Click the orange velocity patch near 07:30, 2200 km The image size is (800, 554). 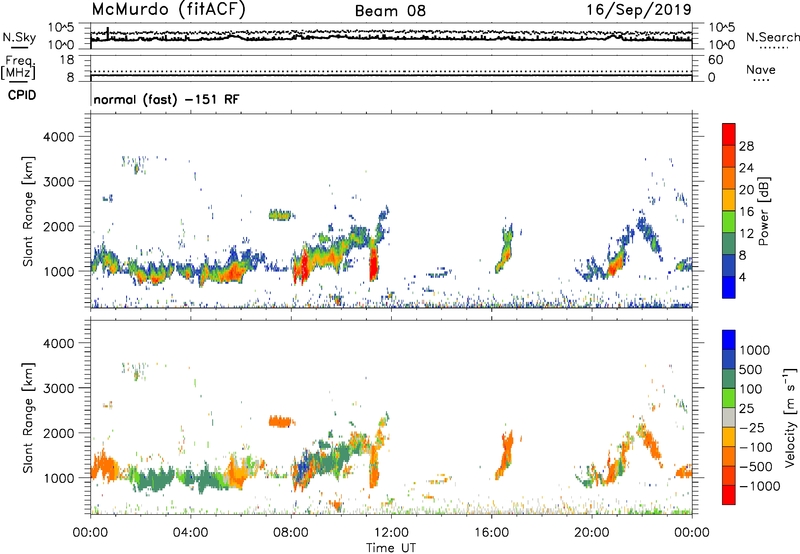pos(280,421)
